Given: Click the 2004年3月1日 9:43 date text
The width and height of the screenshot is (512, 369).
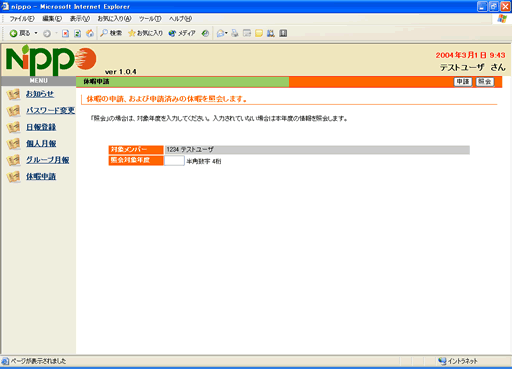Looking at the screenshot, I should (x=470, y=55).
